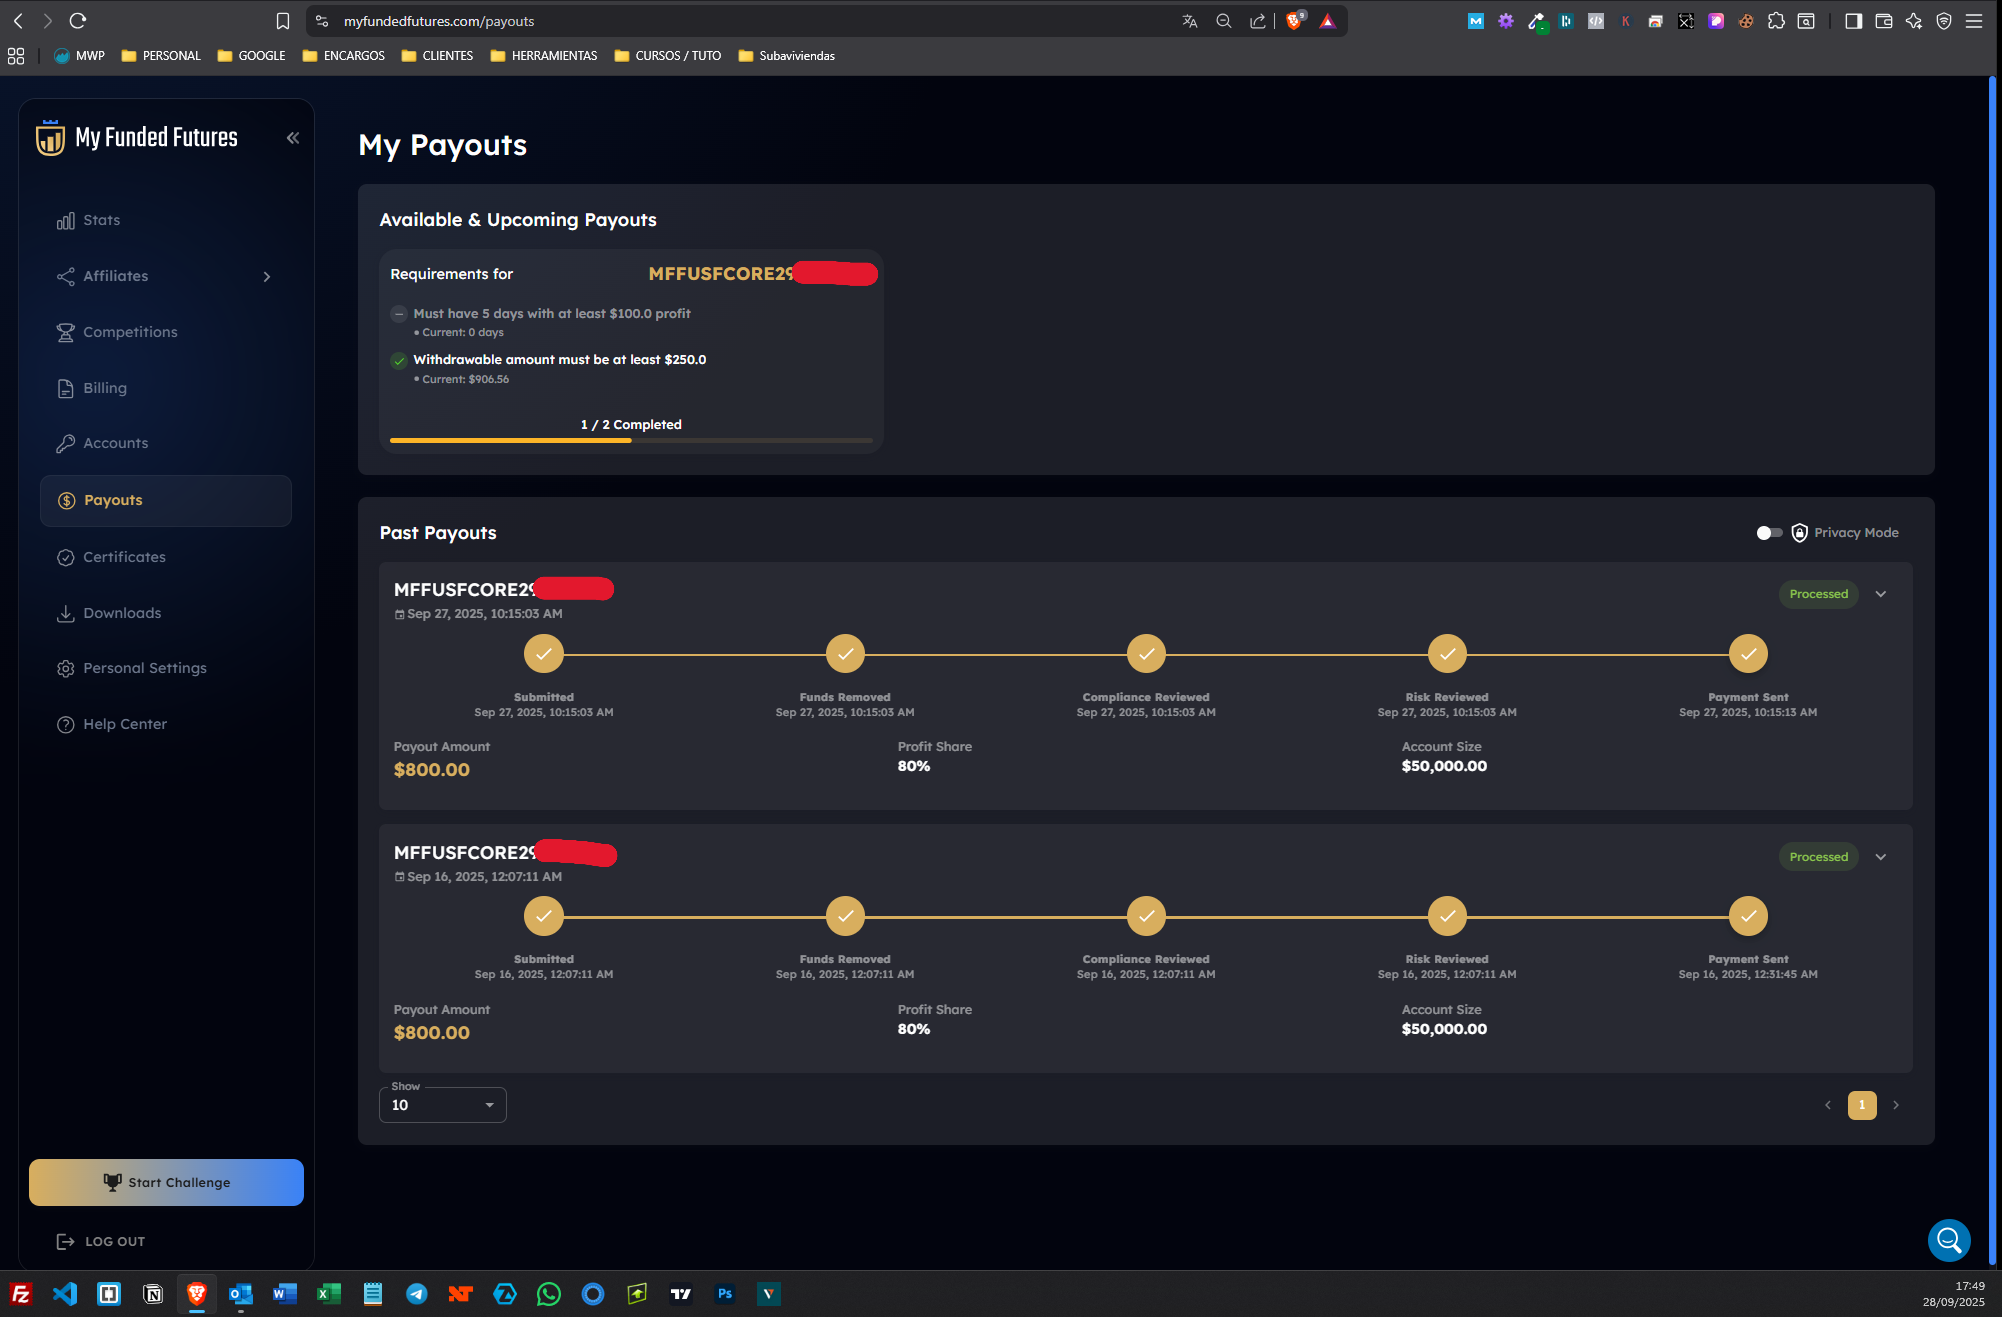The height and width of the screenshot is (1317, 2002).
Task: Collapse the sidebar with double-chevron icon
Action: (x=293, y=138)
